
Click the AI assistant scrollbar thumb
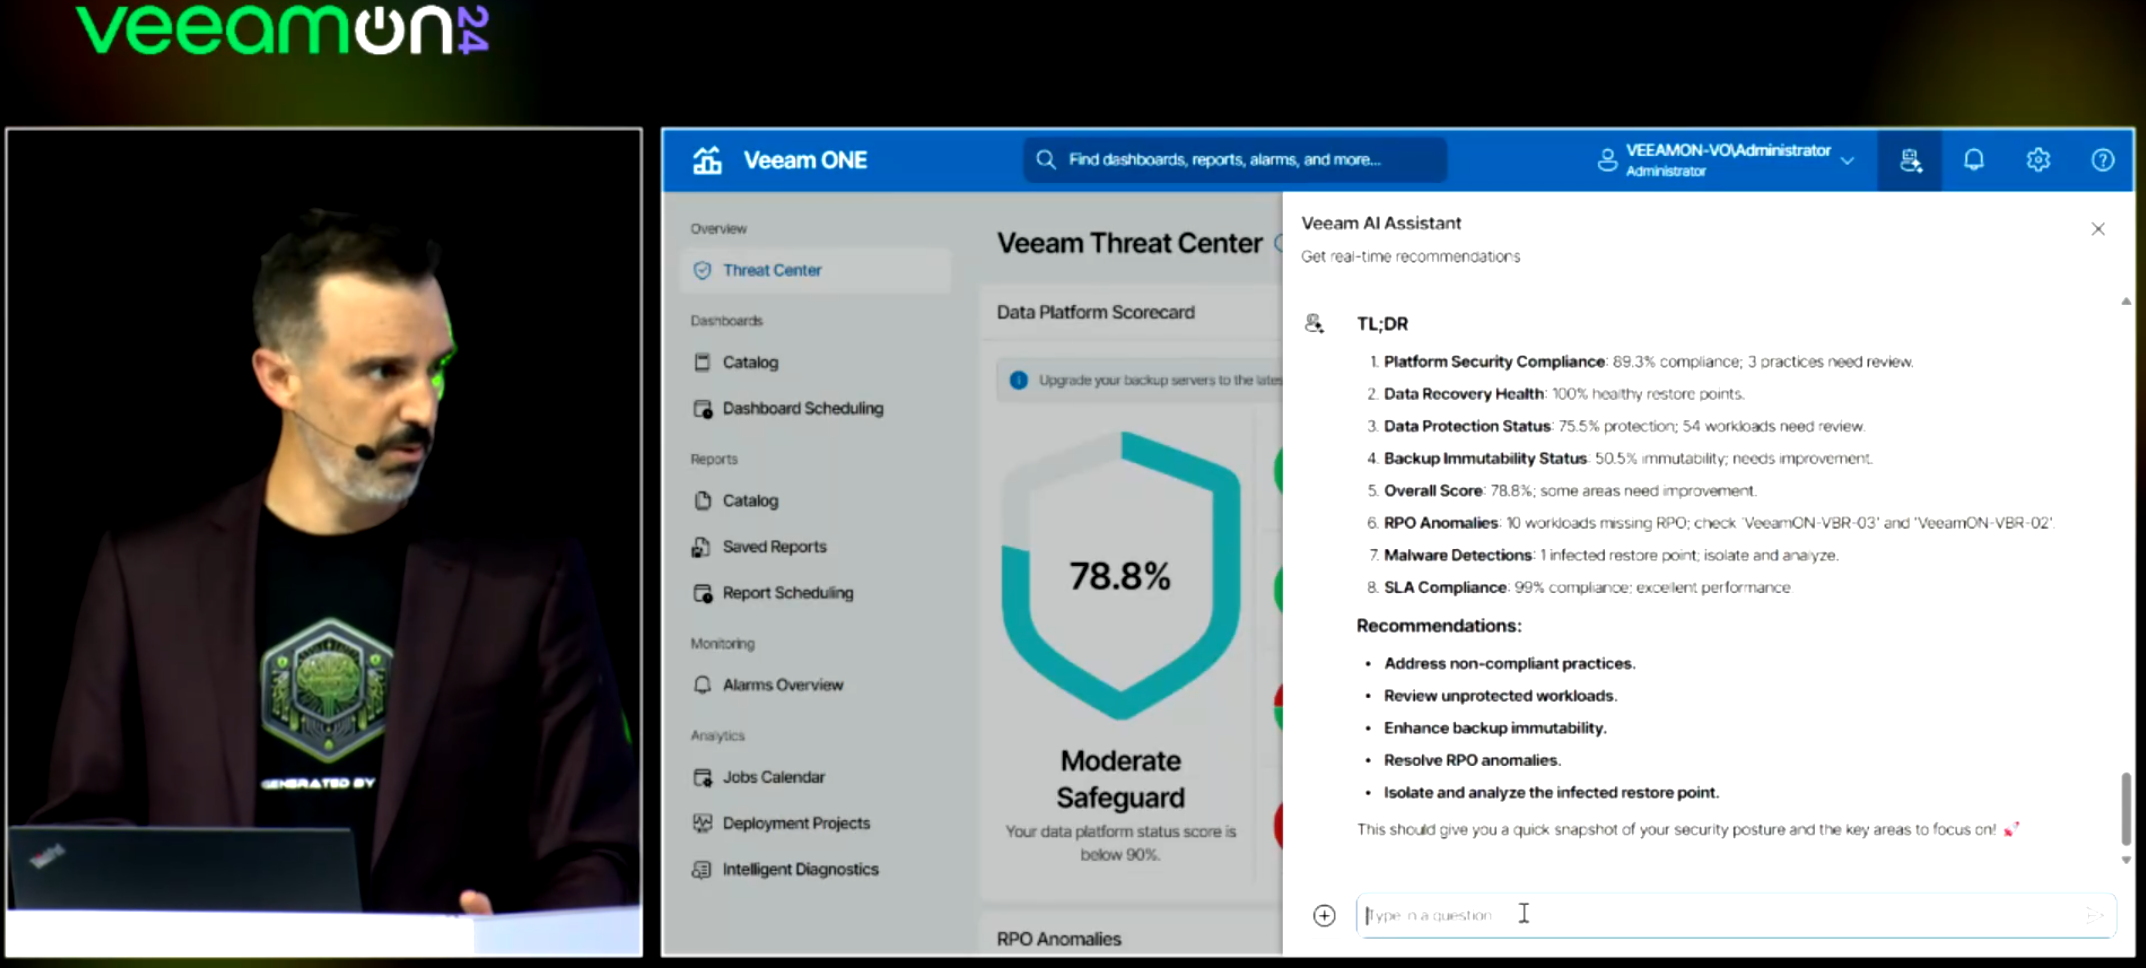tap(2126, 808)
